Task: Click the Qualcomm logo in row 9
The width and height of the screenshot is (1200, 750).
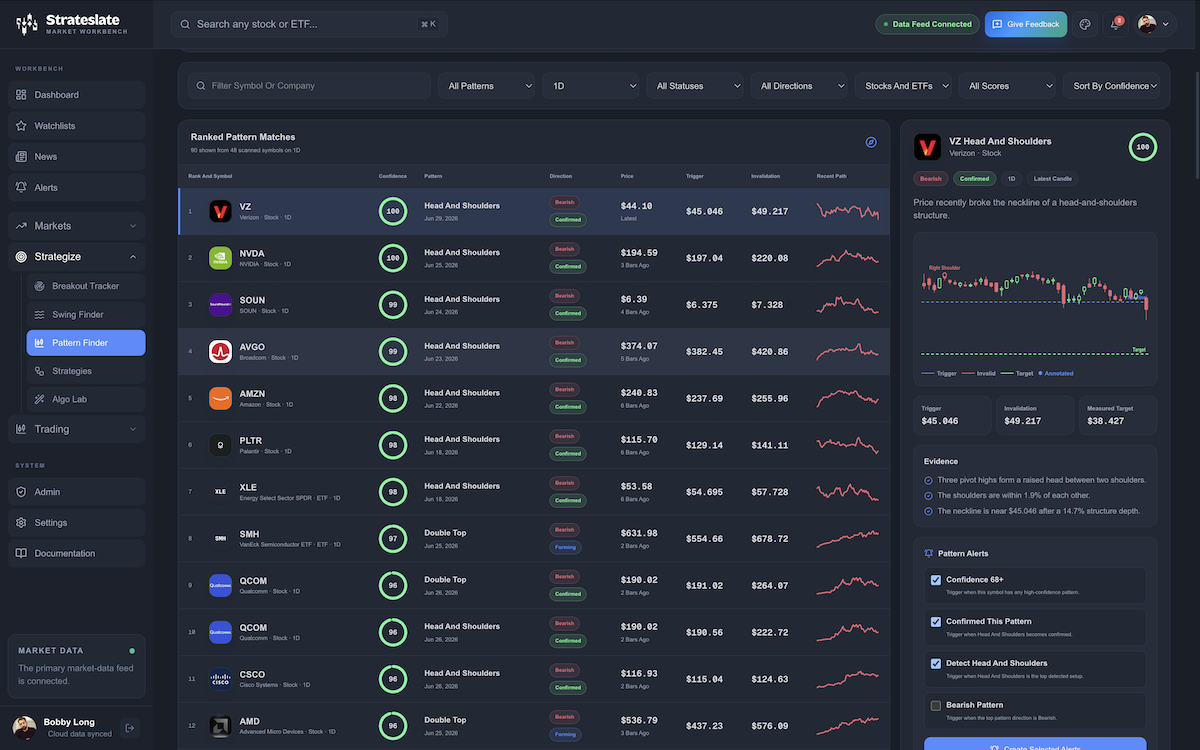Action: 220,585
